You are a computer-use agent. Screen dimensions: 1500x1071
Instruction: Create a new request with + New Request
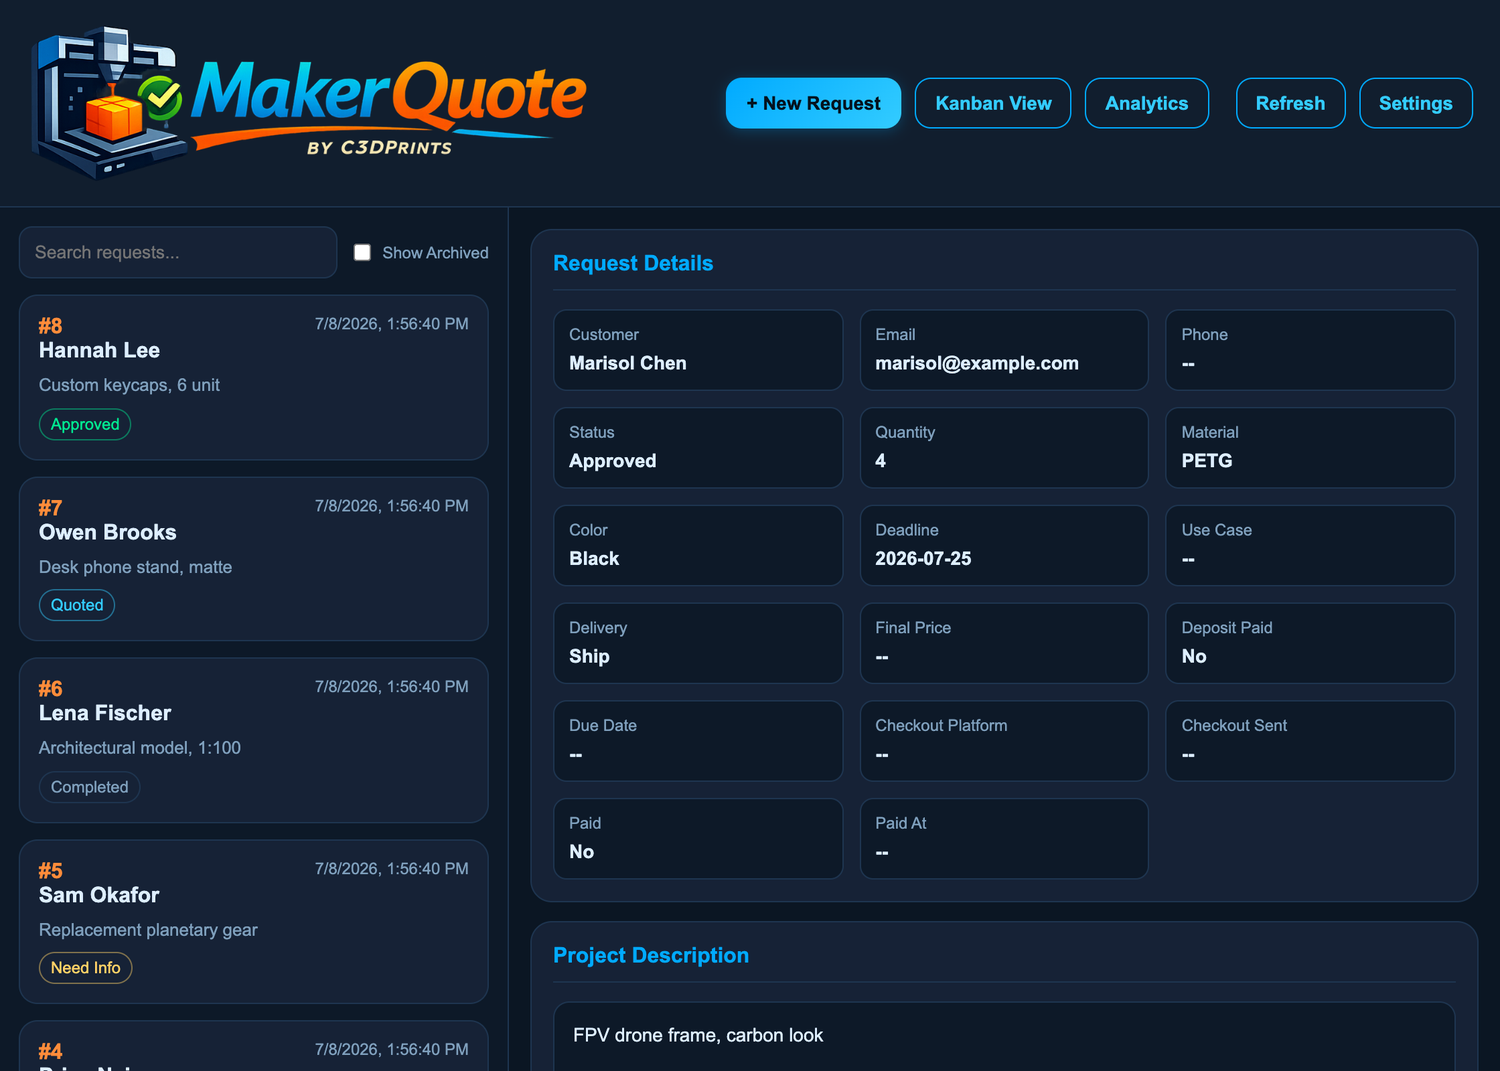(813, 103)
